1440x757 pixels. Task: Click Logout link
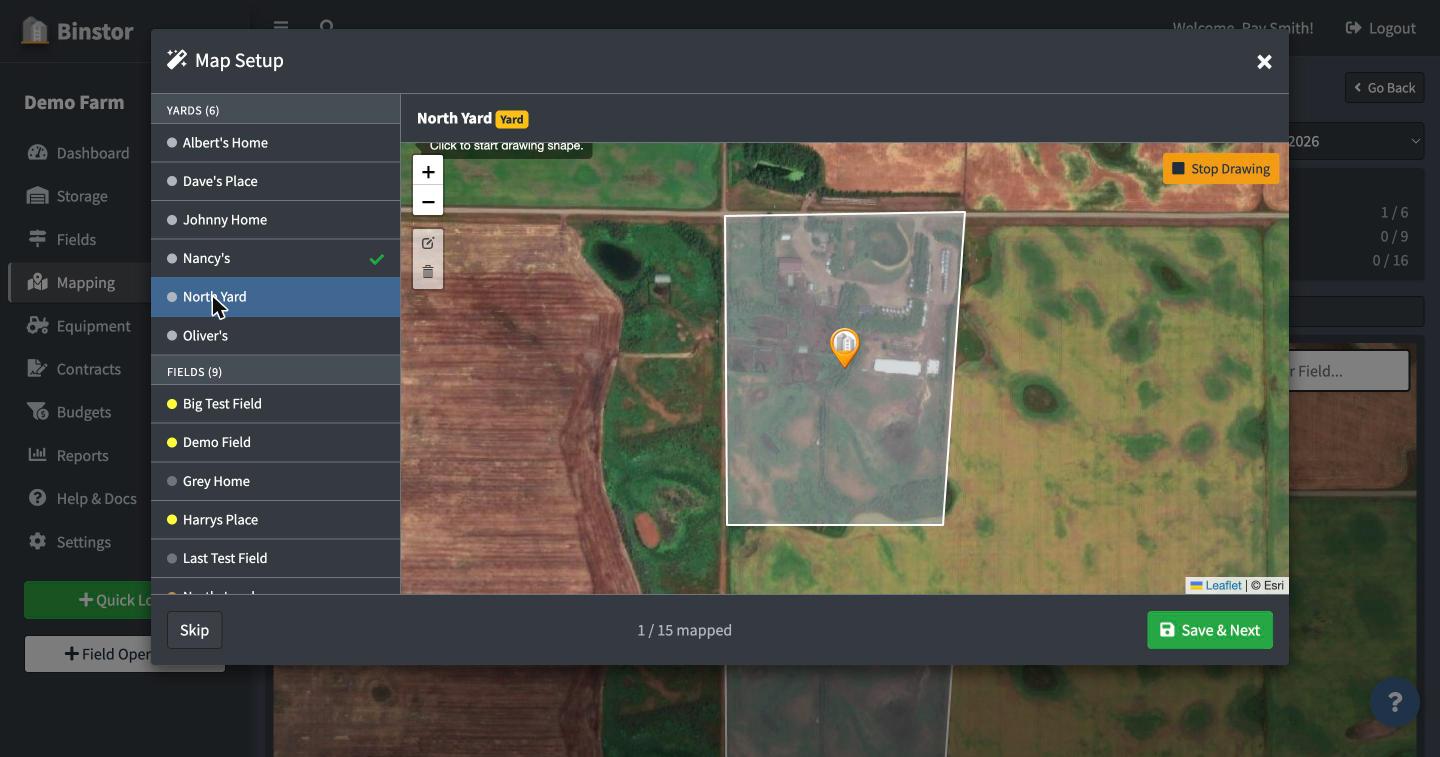[x=1380, y=28]
